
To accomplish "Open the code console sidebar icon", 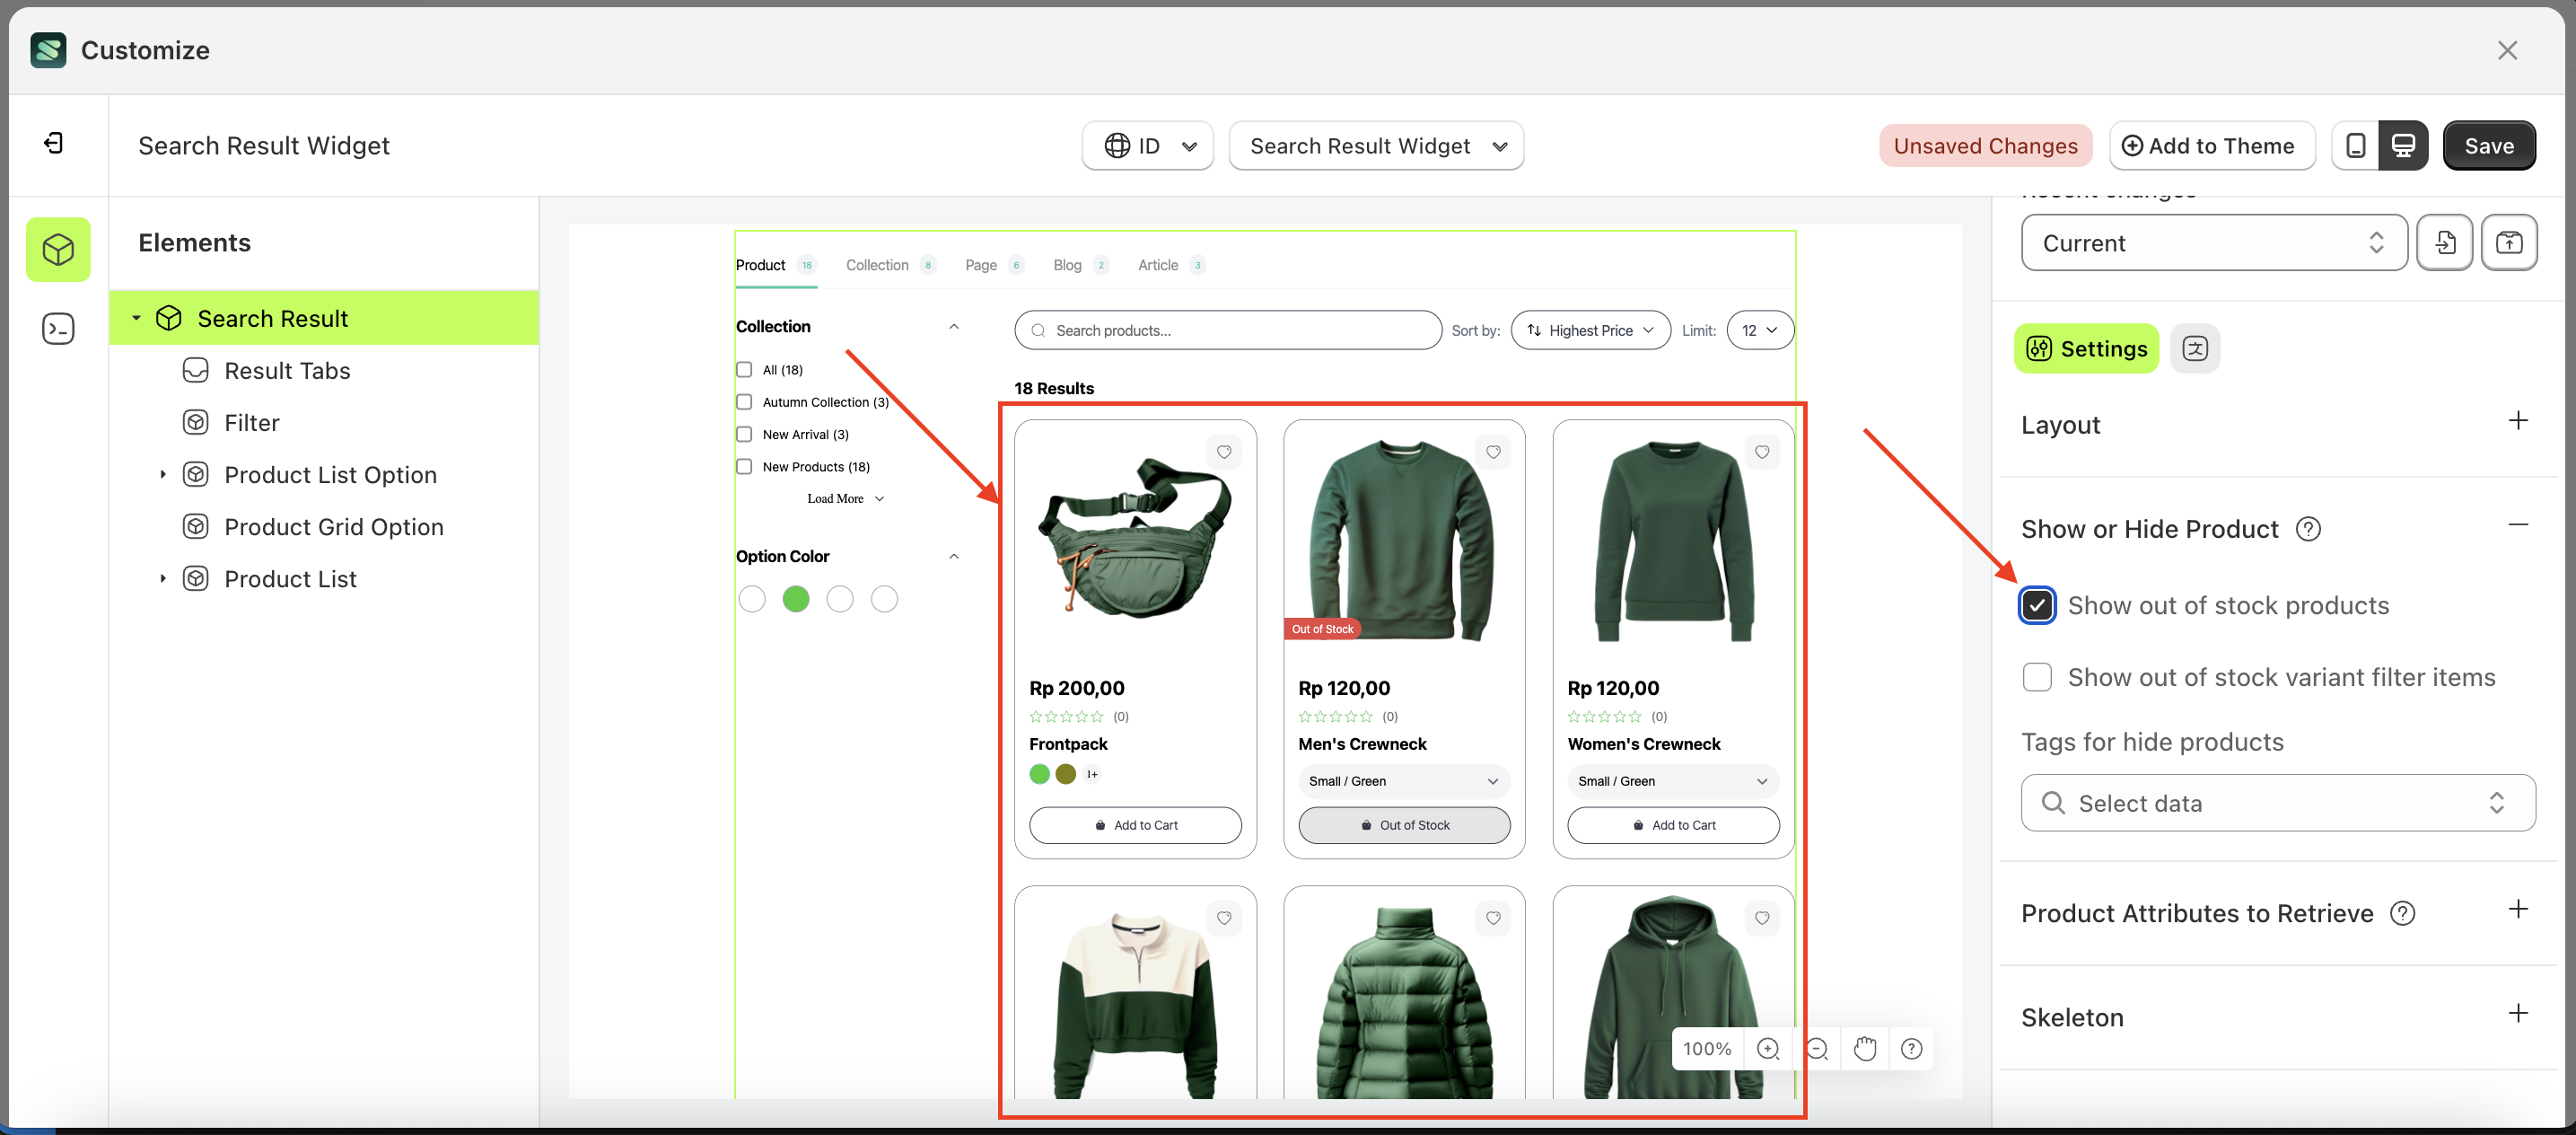I will (x=58, y=329).
